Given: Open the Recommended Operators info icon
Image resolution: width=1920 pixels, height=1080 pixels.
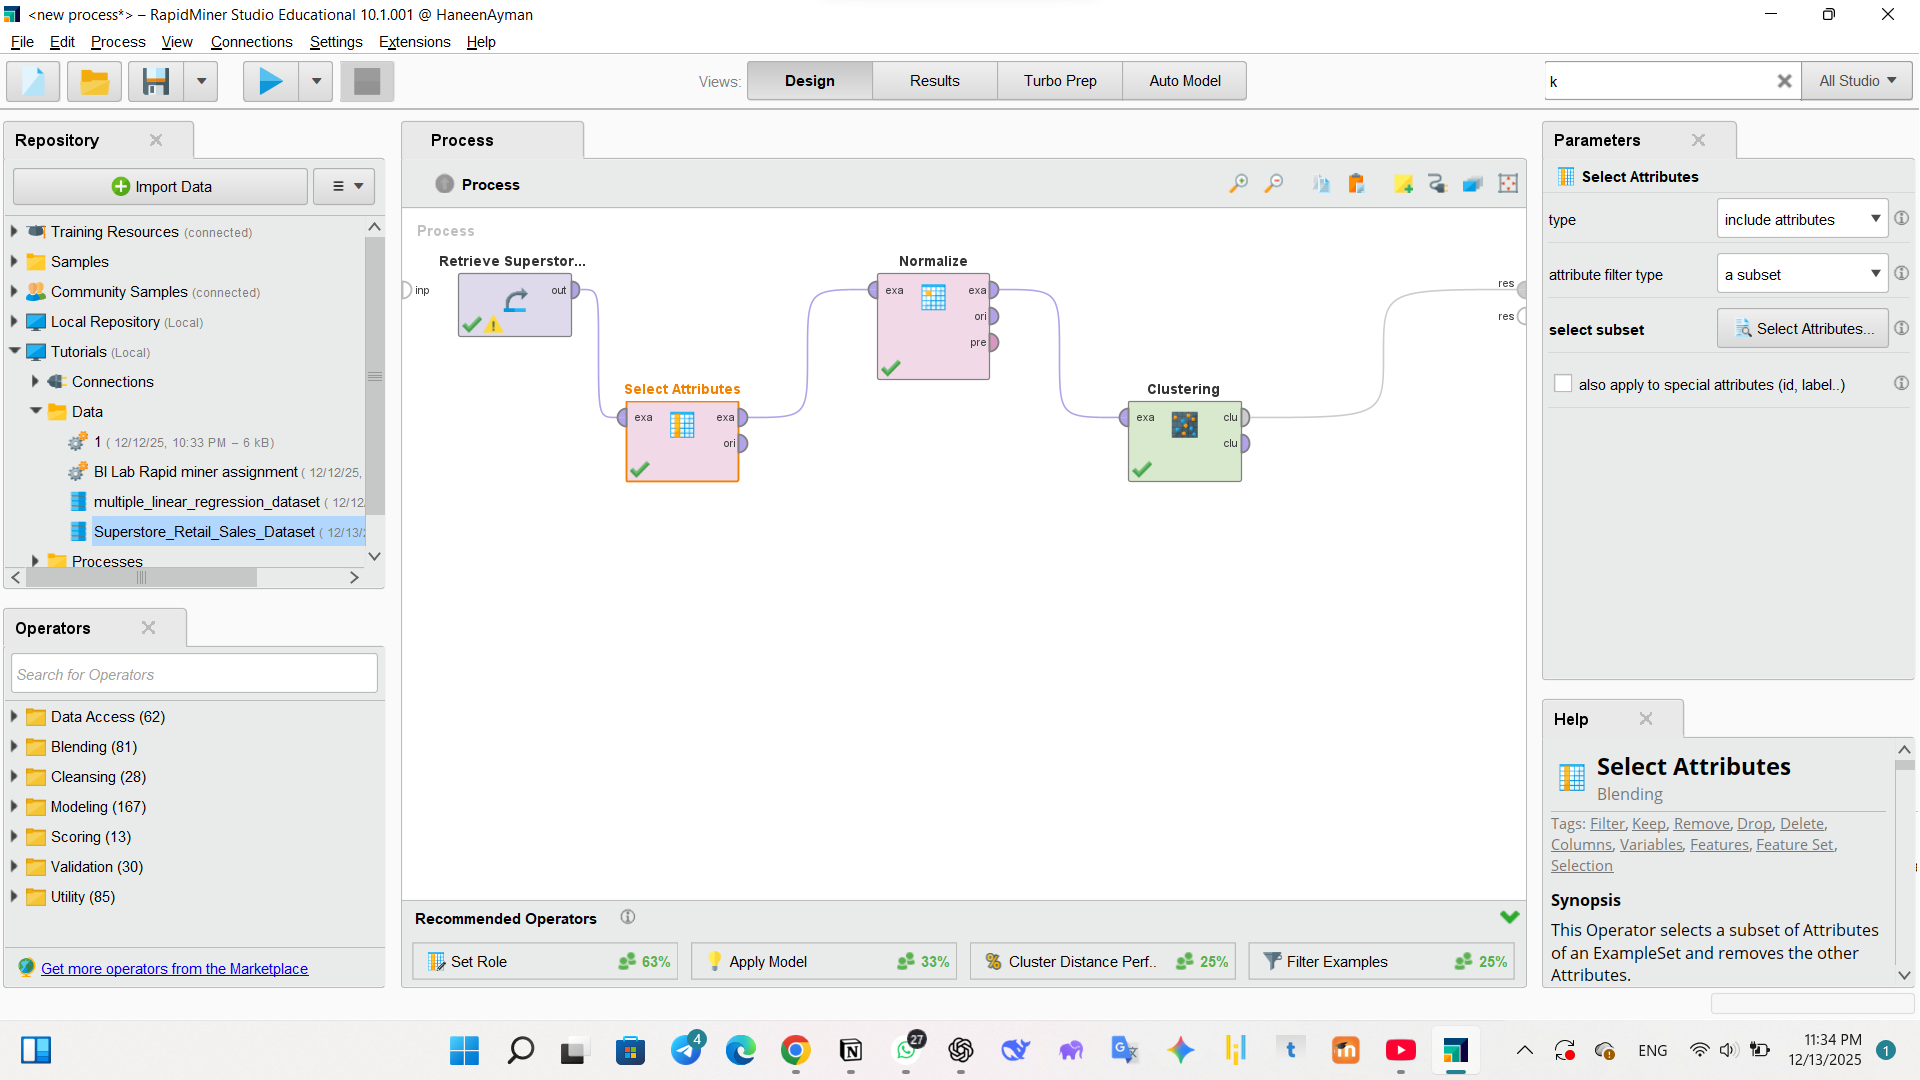Looking at the screenshot, I should 627,917.
